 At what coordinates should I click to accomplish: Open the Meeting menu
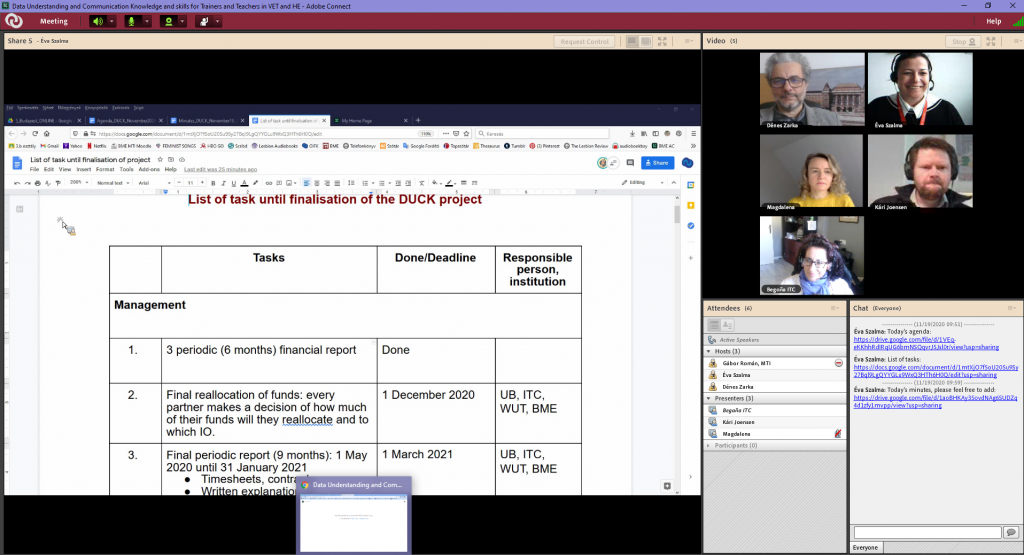click(54, 21)
